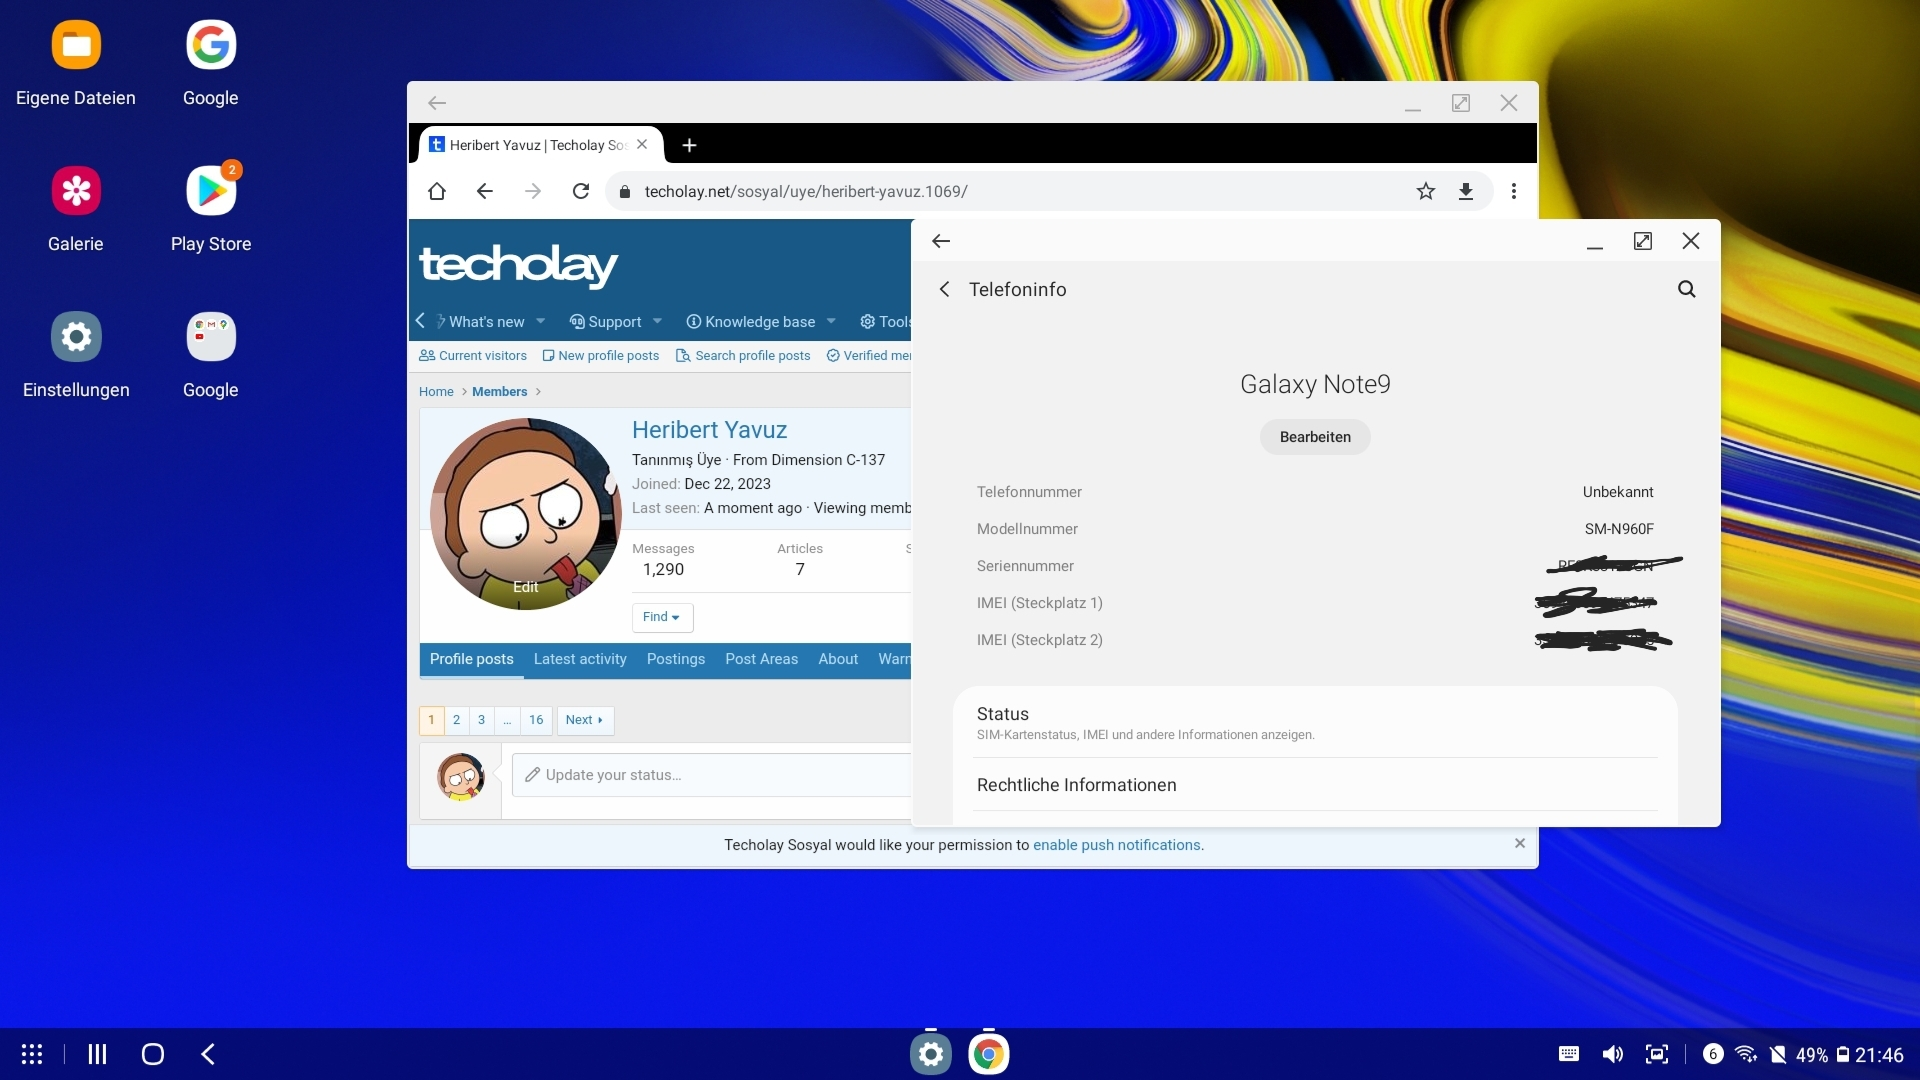Open Wi-Fi status in tray

click(x=1746, y=1054)
